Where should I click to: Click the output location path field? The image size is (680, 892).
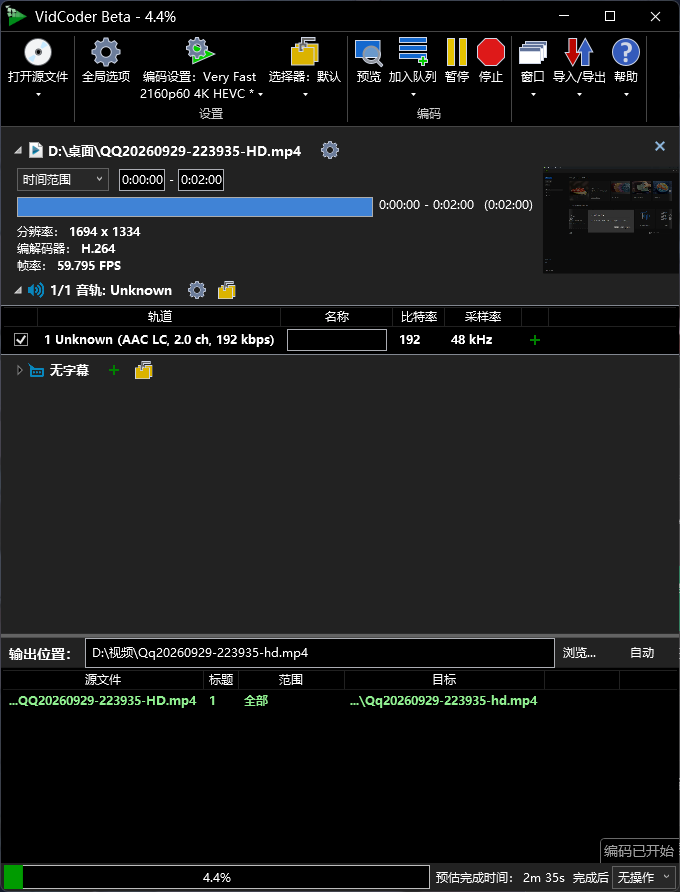[x=320, y=653]
